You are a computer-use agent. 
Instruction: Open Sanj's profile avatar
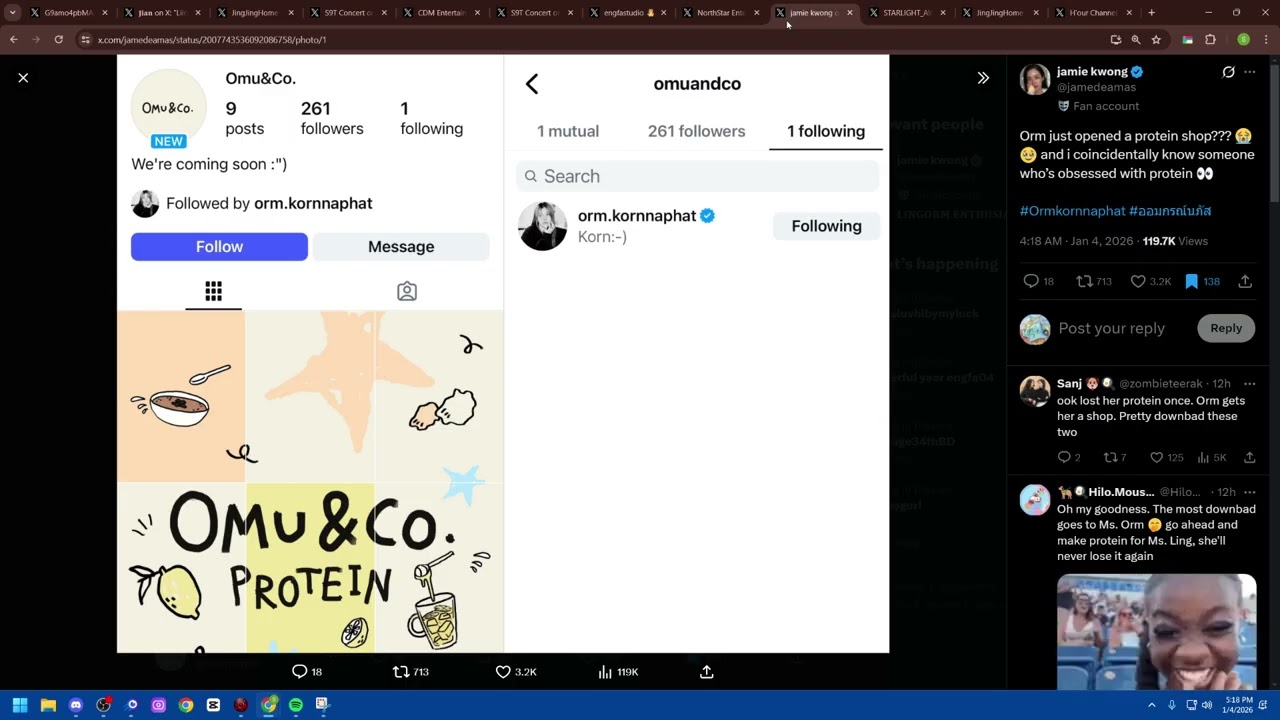pyautogui.click(x=1035, y=391)
